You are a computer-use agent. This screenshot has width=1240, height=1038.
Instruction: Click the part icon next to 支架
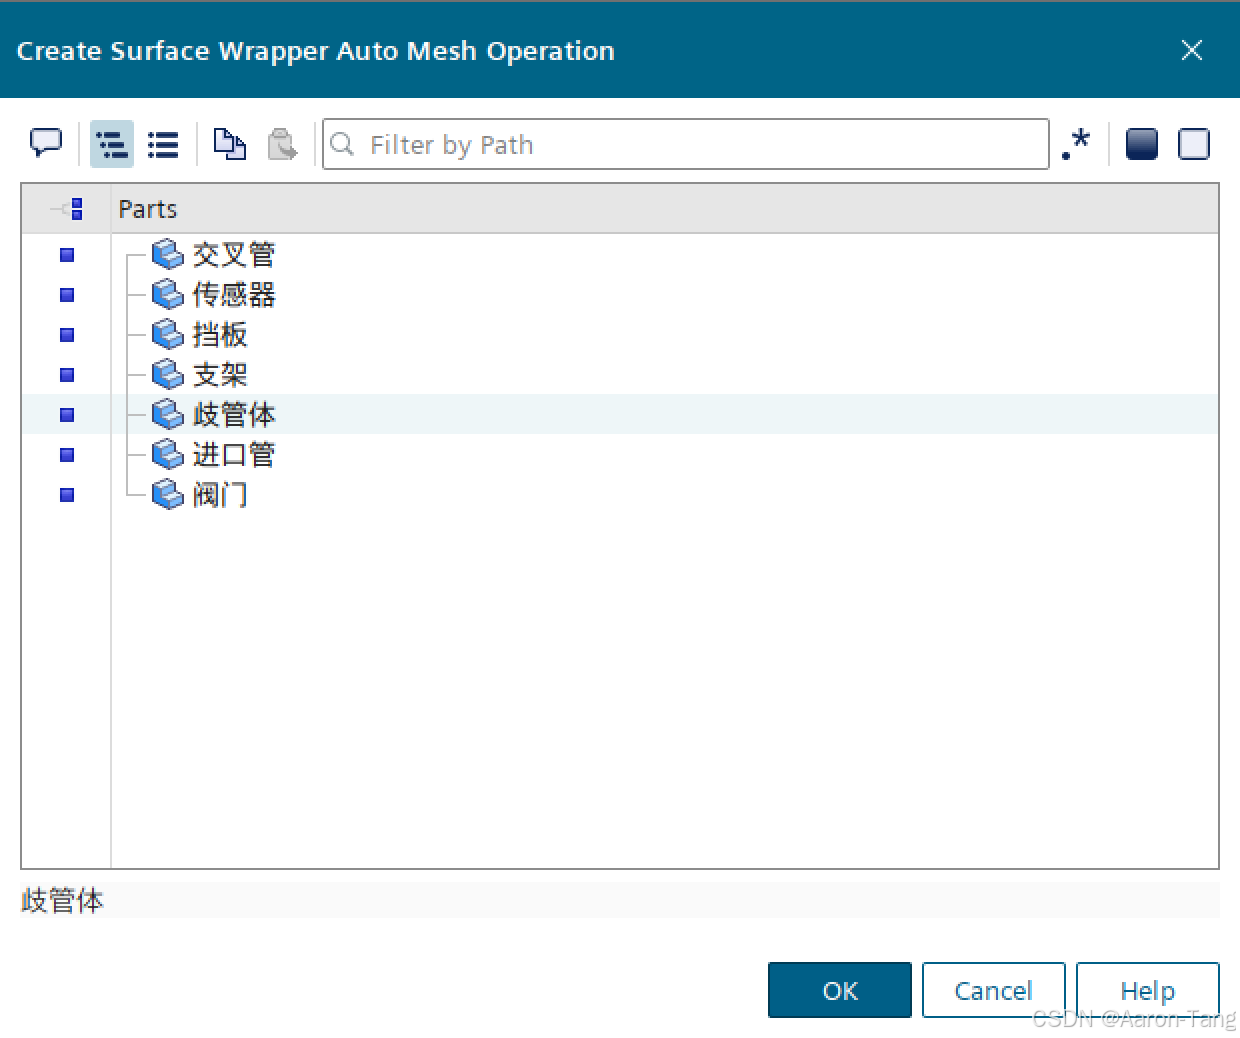pos(168,375)
